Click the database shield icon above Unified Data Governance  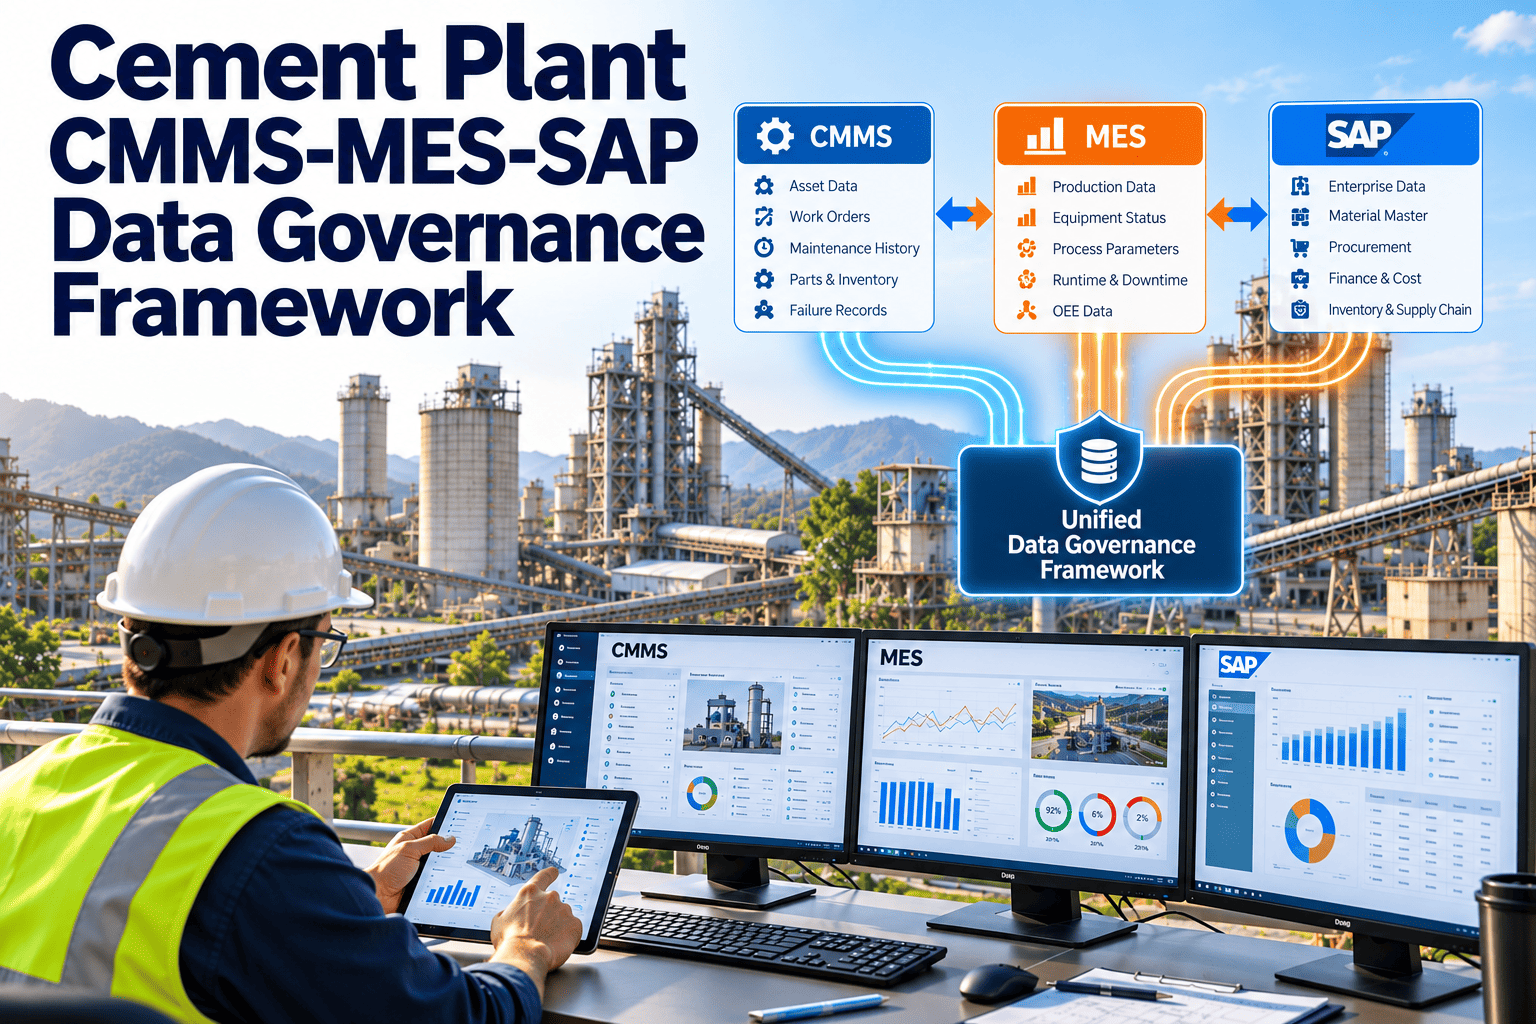[x=1100, y=459]
